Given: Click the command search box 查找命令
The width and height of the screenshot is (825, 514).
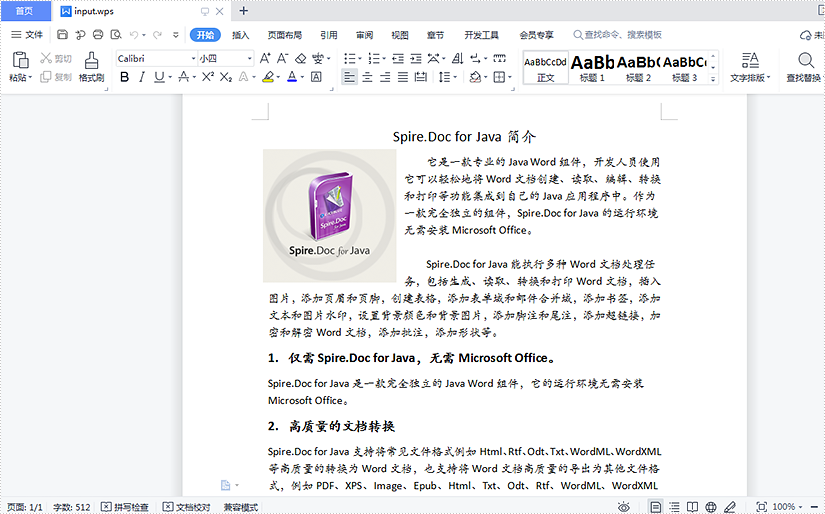Looking at the screenshot, I should click(x=618, y=35).
